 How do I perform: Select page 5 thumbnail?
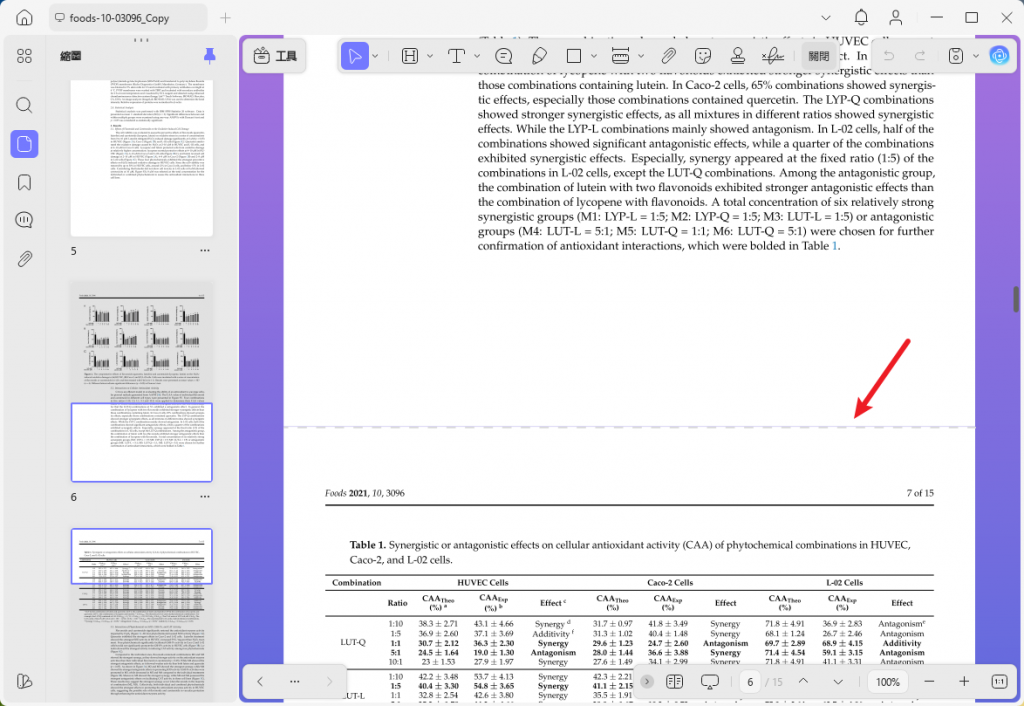(142, 158)
